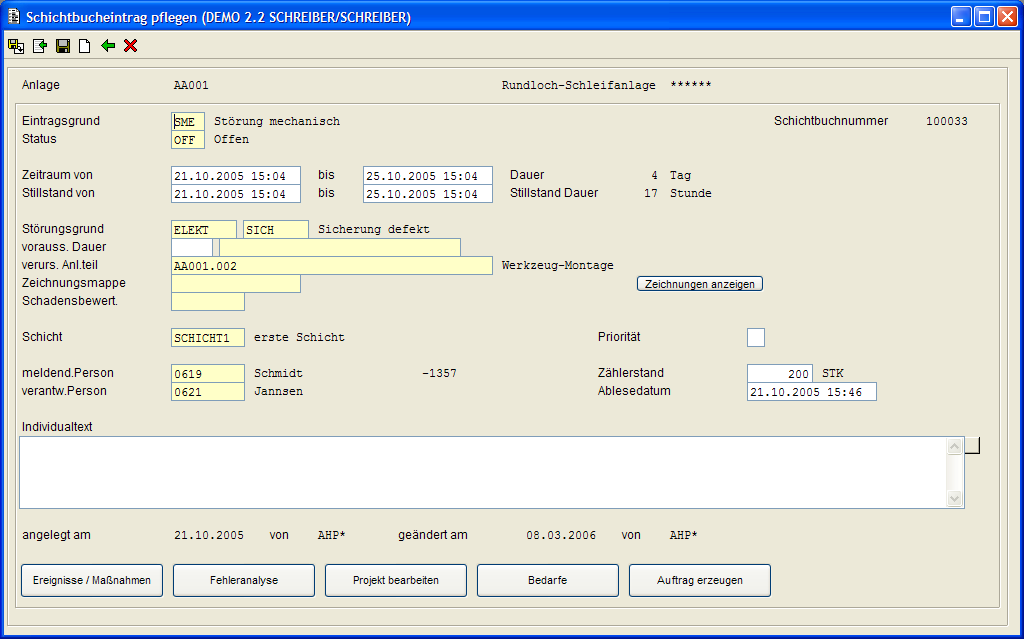Maximize the Schichtbucheintrag window
The image size is (1024, 639).
984,17
